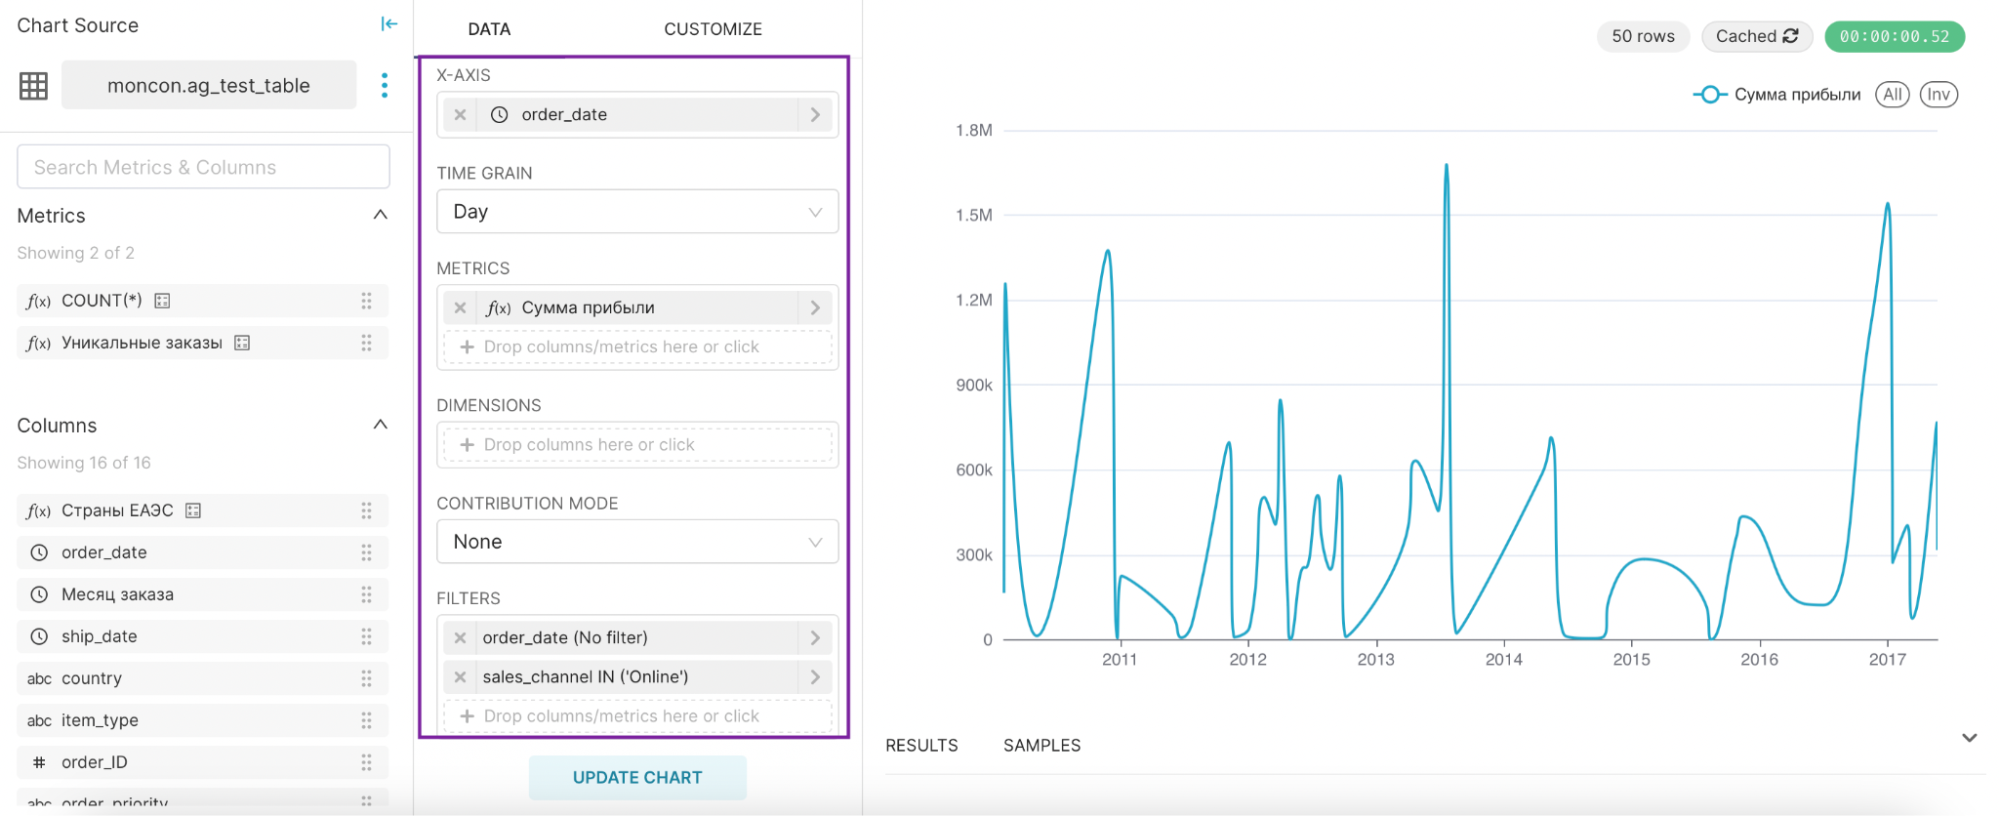Invert the legend selection
Image resolution: width=1999 pixels, height=816 pixels.
pyautogui.click(x=1938, y=95)
